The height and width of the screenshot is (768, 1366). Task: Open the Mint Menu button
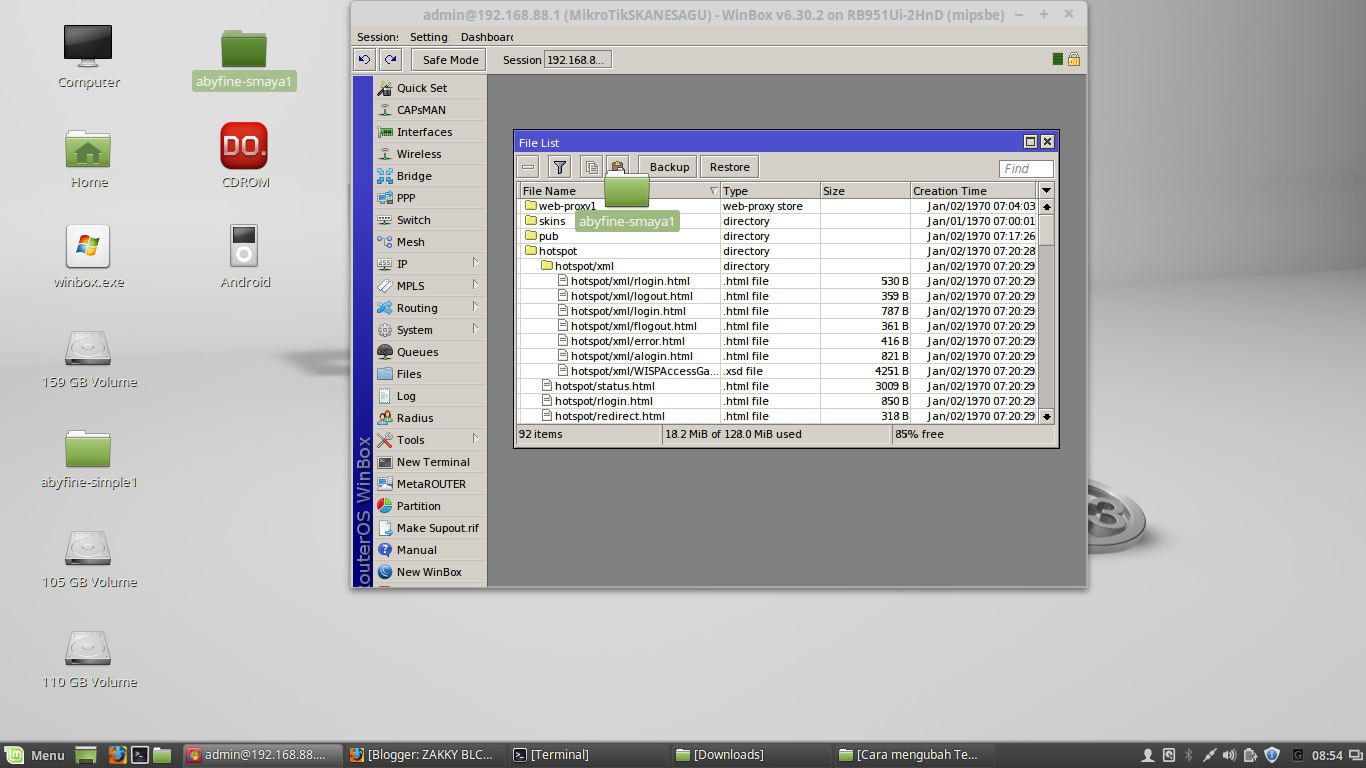[35, 755]
